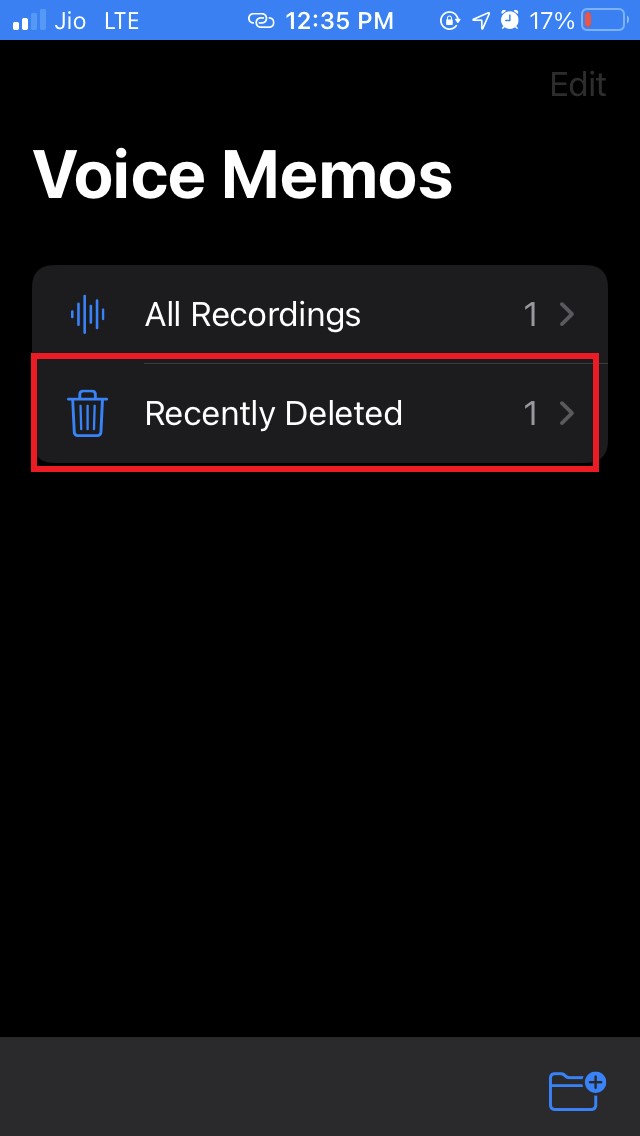Open the All Recordings folder
This screenshot has height=1136, width=640.
[320, 314]
